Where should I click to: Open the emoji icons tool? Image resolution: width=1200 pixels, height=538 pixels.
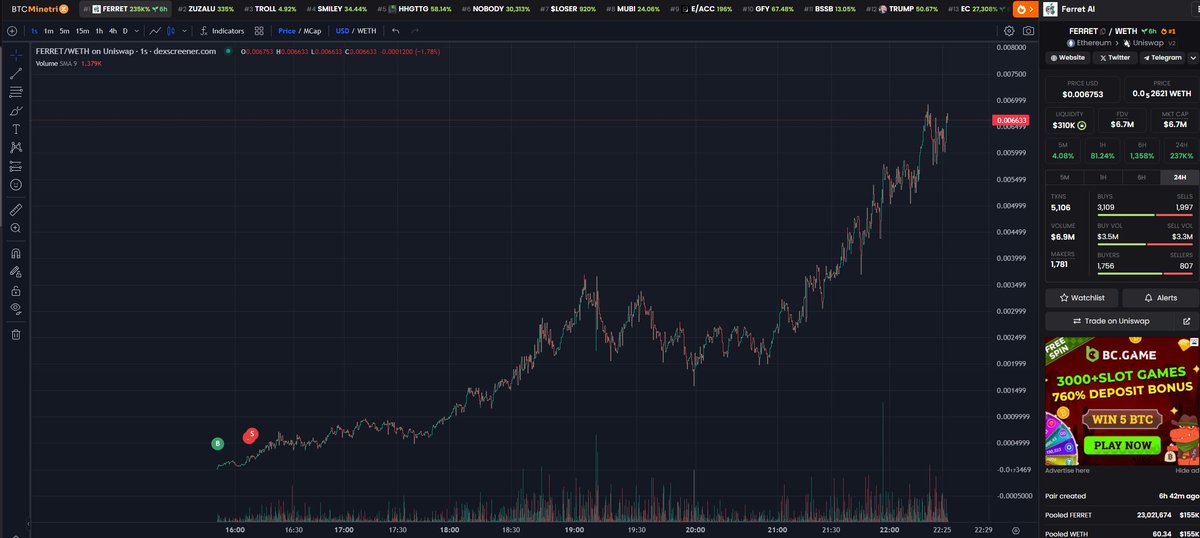tap(16, 185)
